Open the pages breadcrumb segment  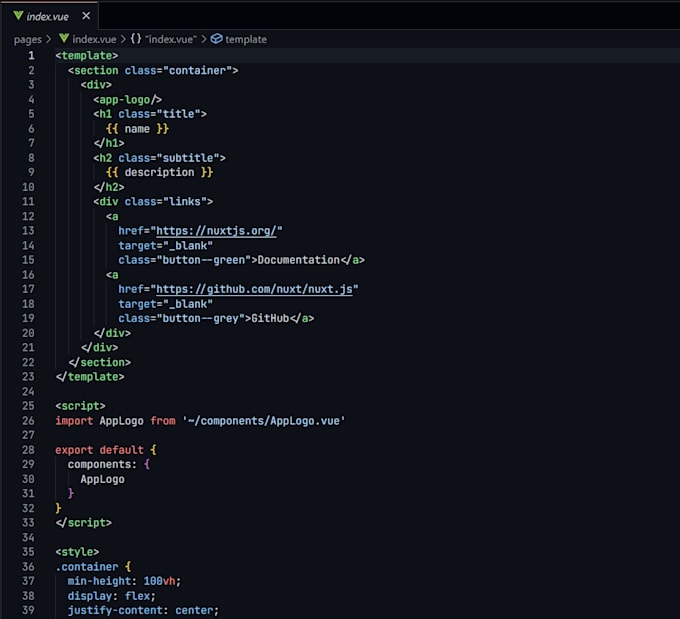pos(28,39)
